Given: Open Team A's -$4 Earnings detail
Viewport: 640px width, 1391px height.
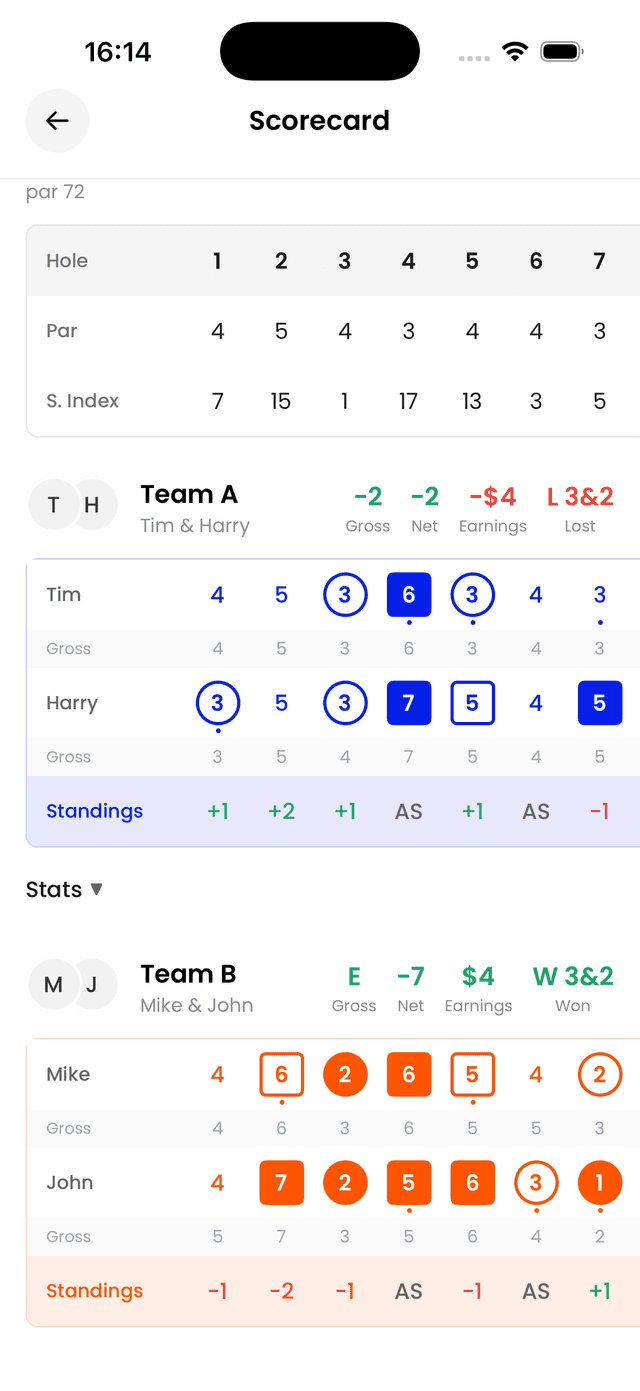Looking at the screenshot, I should (492, 505).
